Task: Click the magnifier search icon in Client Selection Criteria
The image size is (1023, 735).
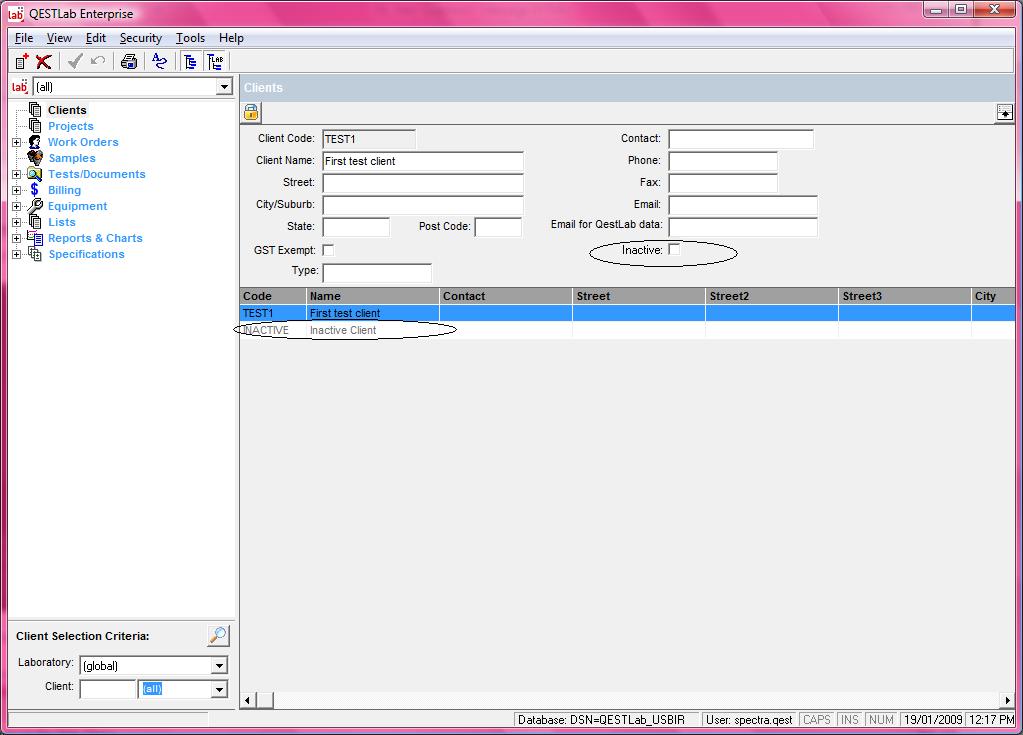Action: pos(218,636)
